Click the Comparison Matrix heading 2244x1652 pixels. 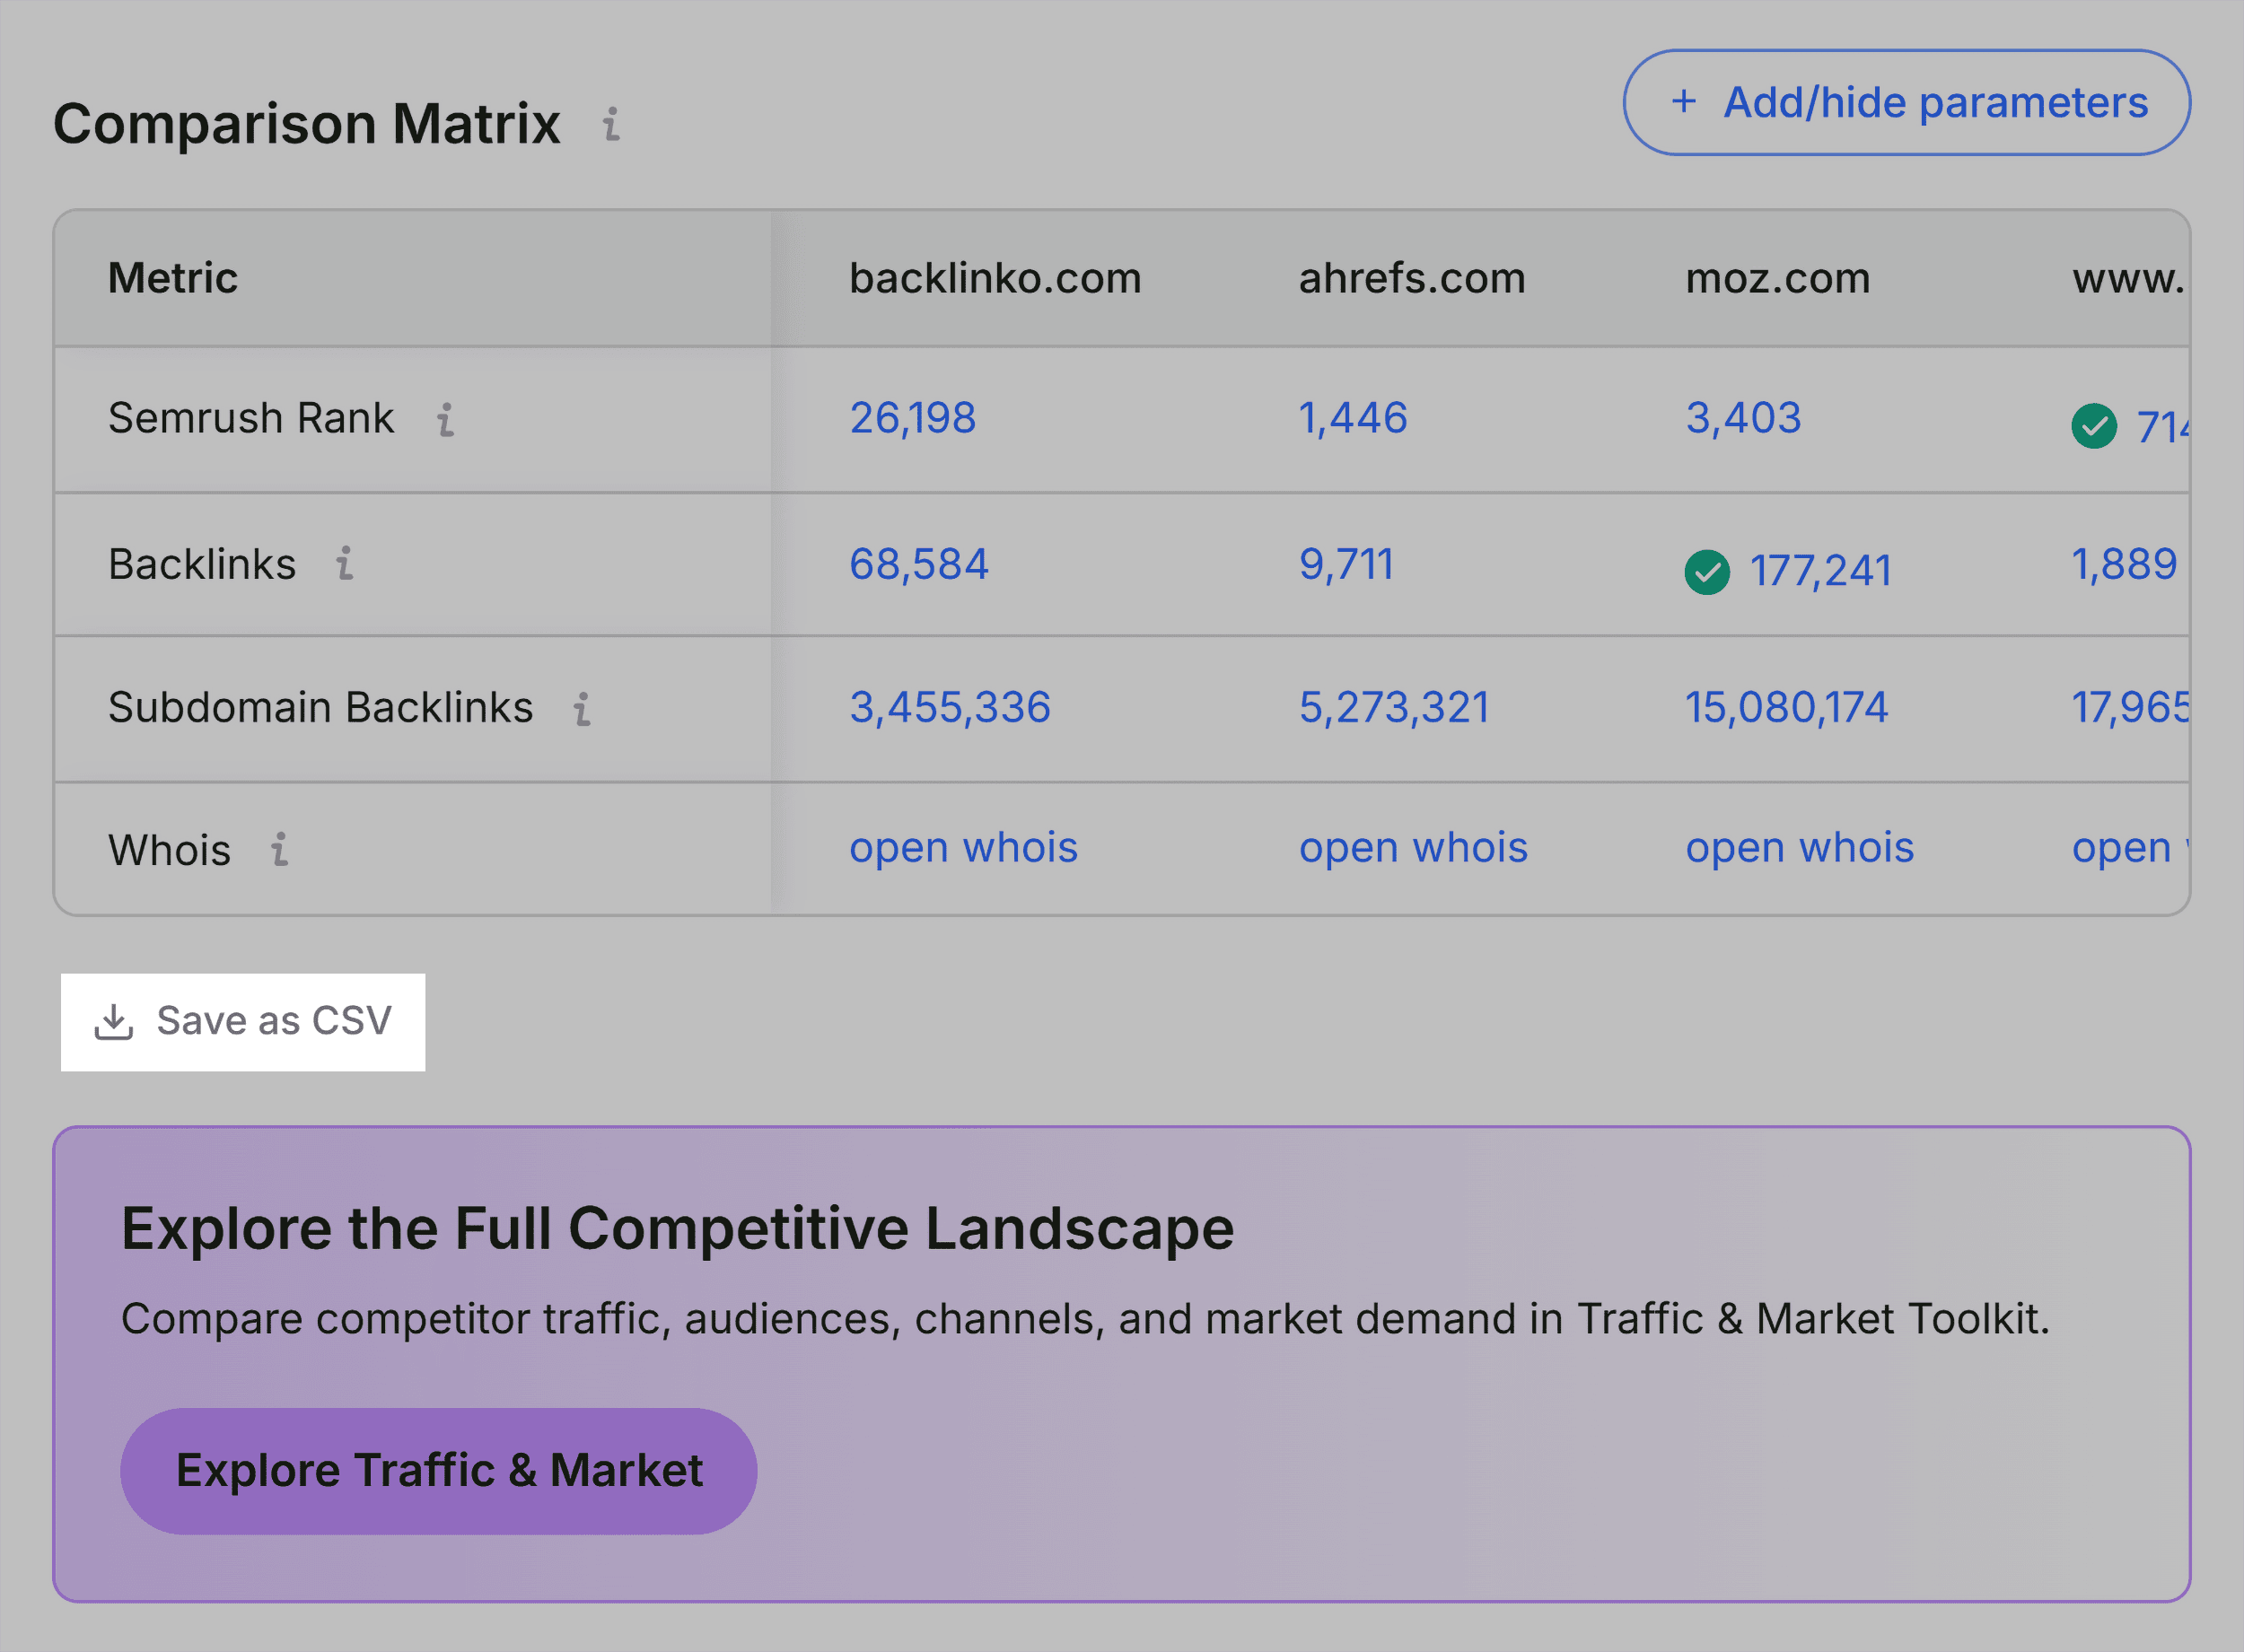306,124
